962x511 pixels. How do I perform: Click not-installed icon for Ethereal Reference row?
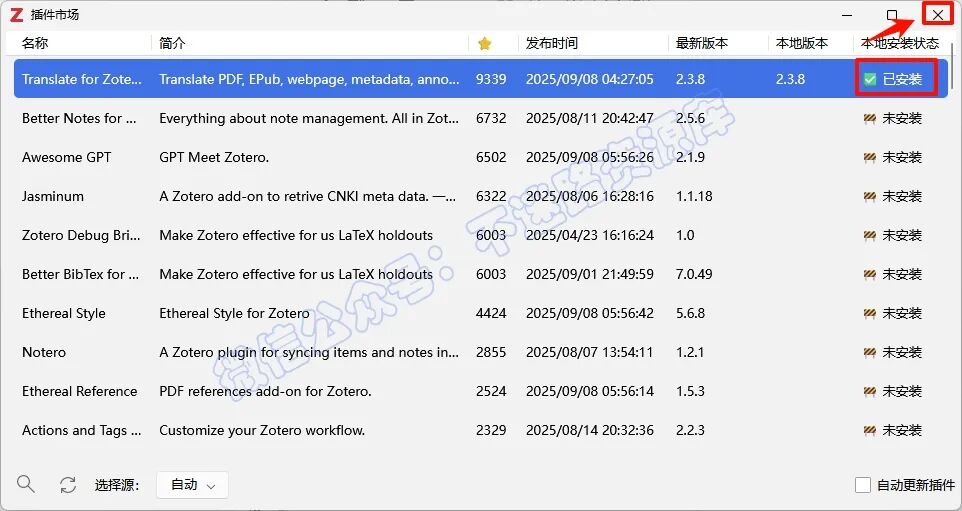click(869, 391)
